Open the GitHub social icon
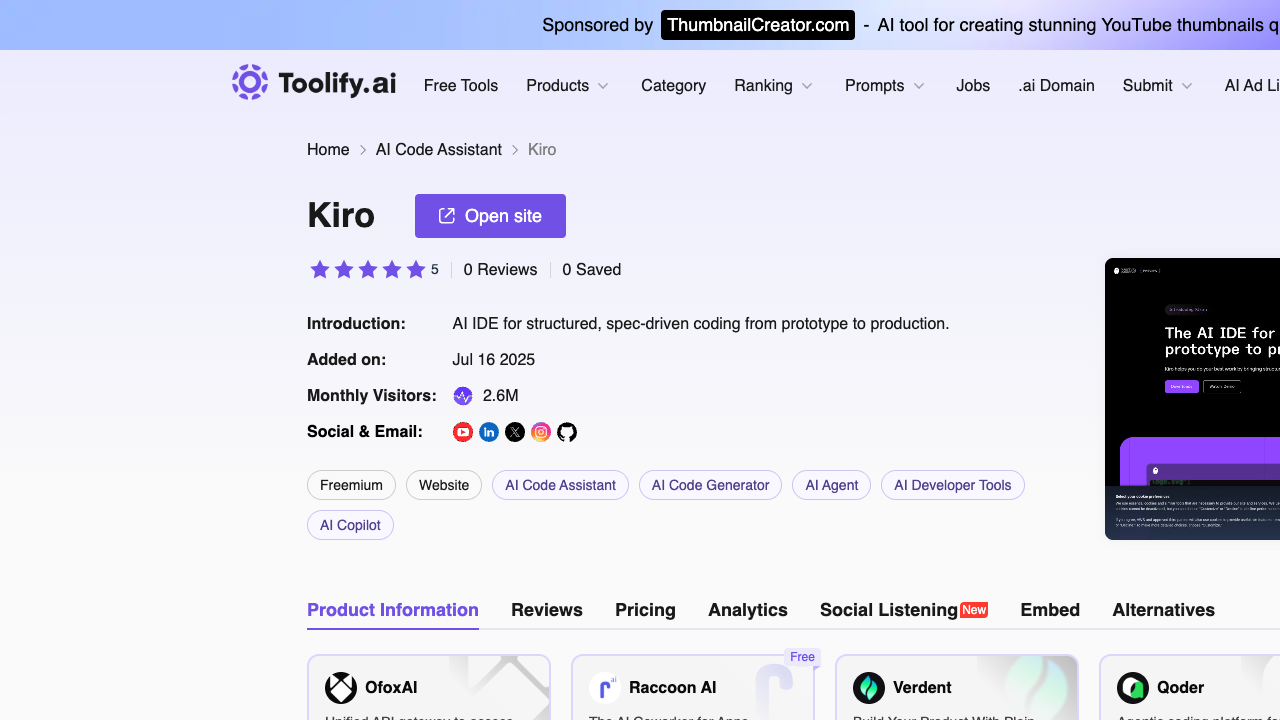 pyautogui.click(x=567, y=432)
